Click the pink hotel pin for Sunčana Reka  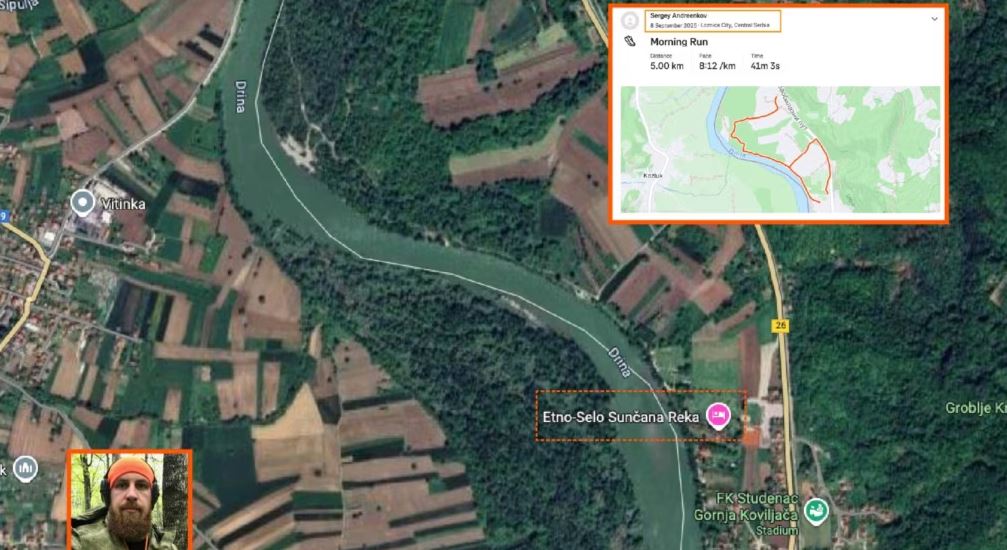pyautogui.click(x=717, y=414)
